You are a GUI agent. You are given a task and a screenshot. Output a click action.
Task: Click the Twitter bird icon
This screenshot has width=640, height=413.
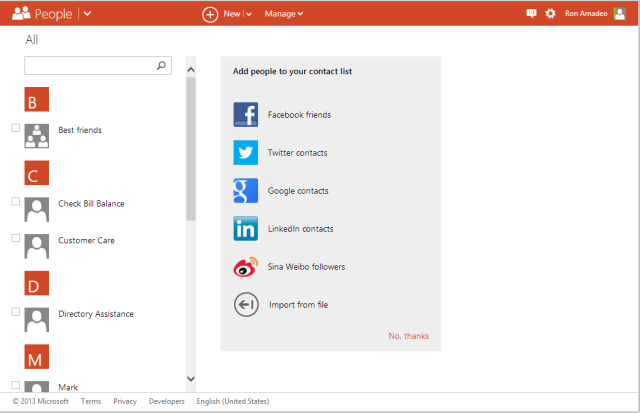246,153
